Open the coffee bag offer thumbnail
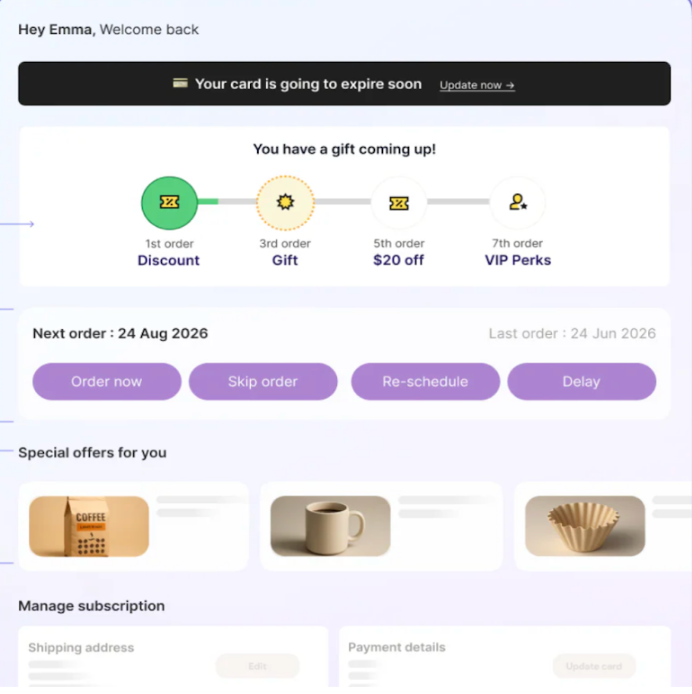The image size is (692, 694). tap(89, 526)
